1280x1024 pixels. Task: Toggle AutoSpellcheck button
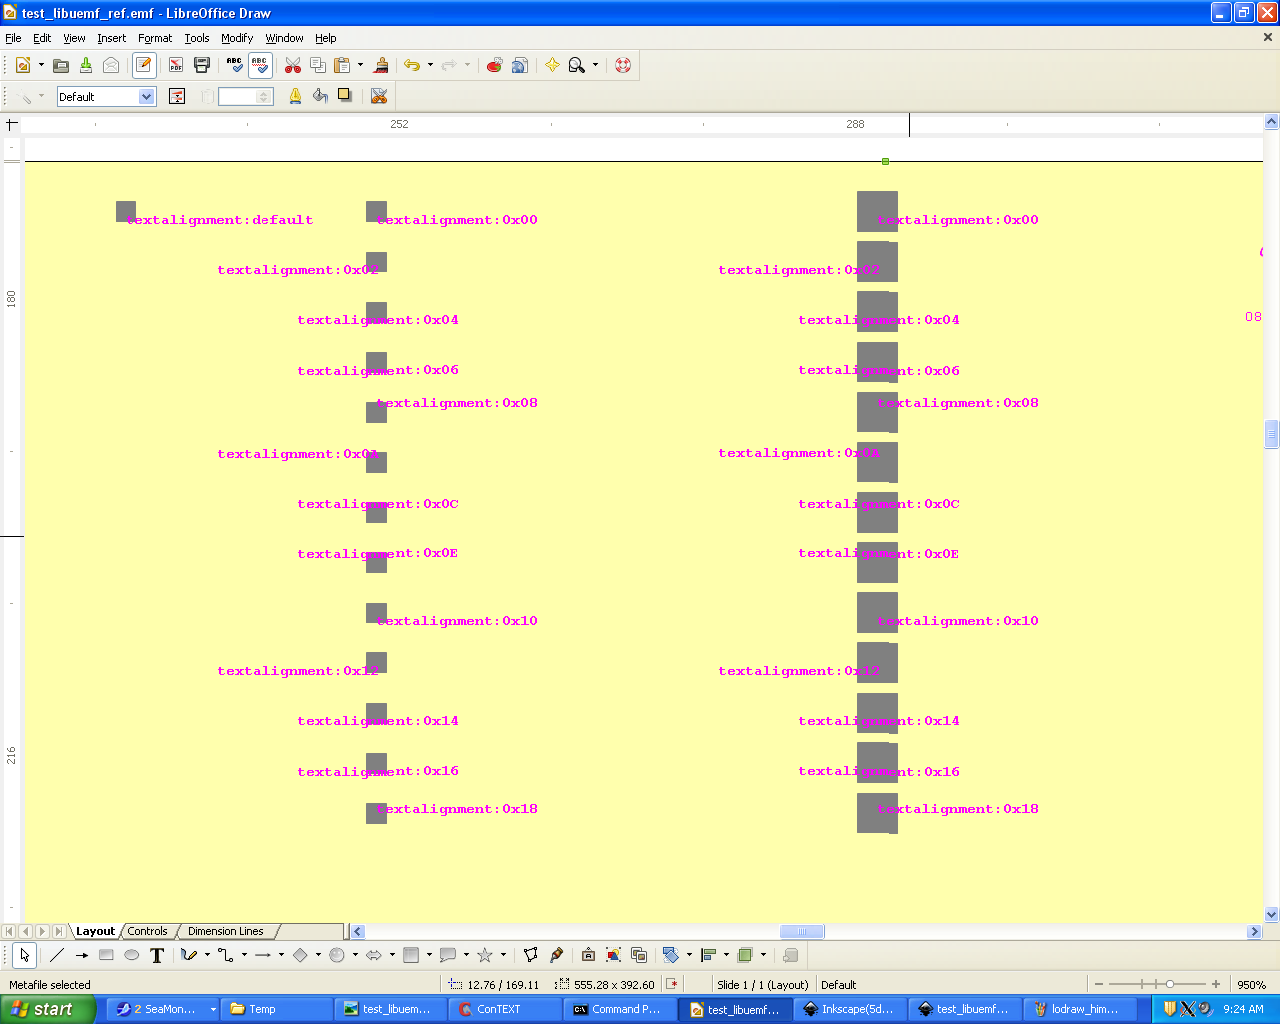260,65
